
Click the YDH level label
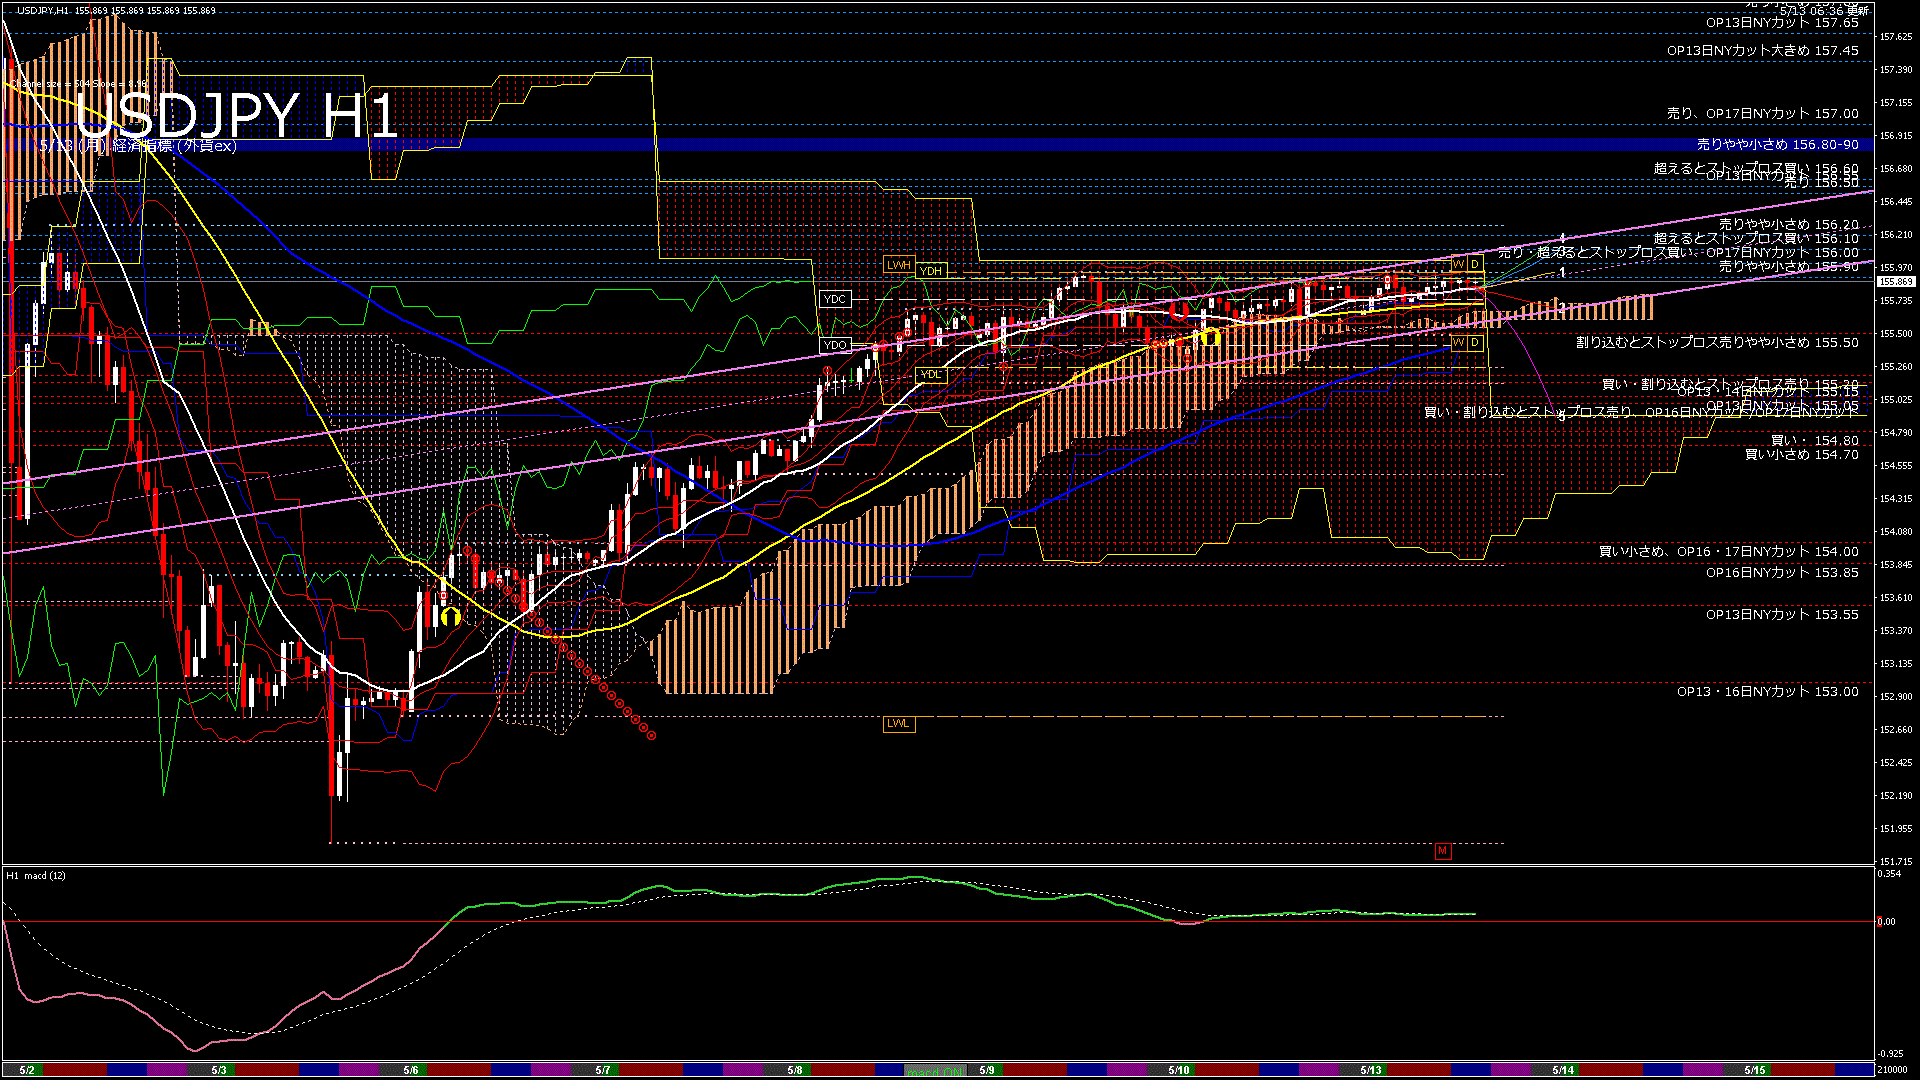[930, 271]
